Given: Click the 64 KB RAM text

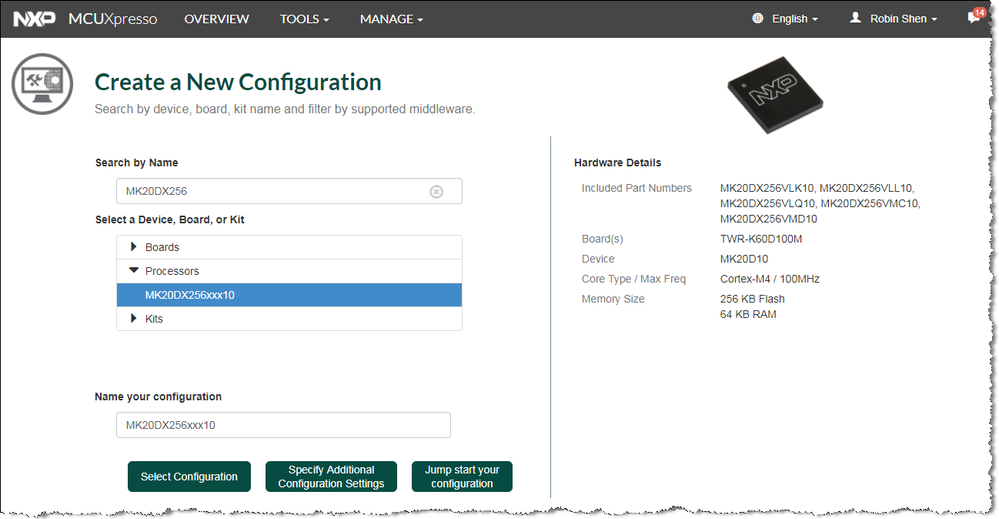Looking at the screenshot, I should [x=748, y=314].
